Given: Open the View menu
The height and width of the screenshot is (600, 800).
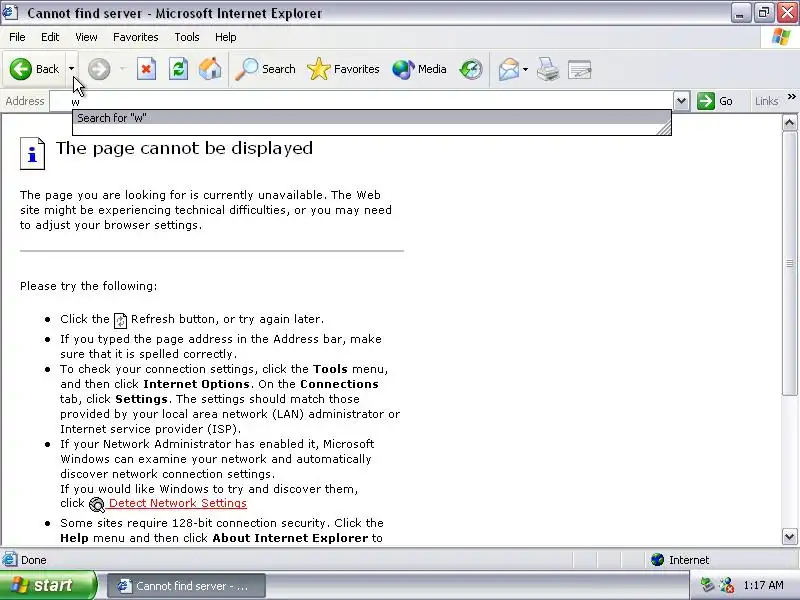Looking at the screenshot, I should (x=86, y=37).
